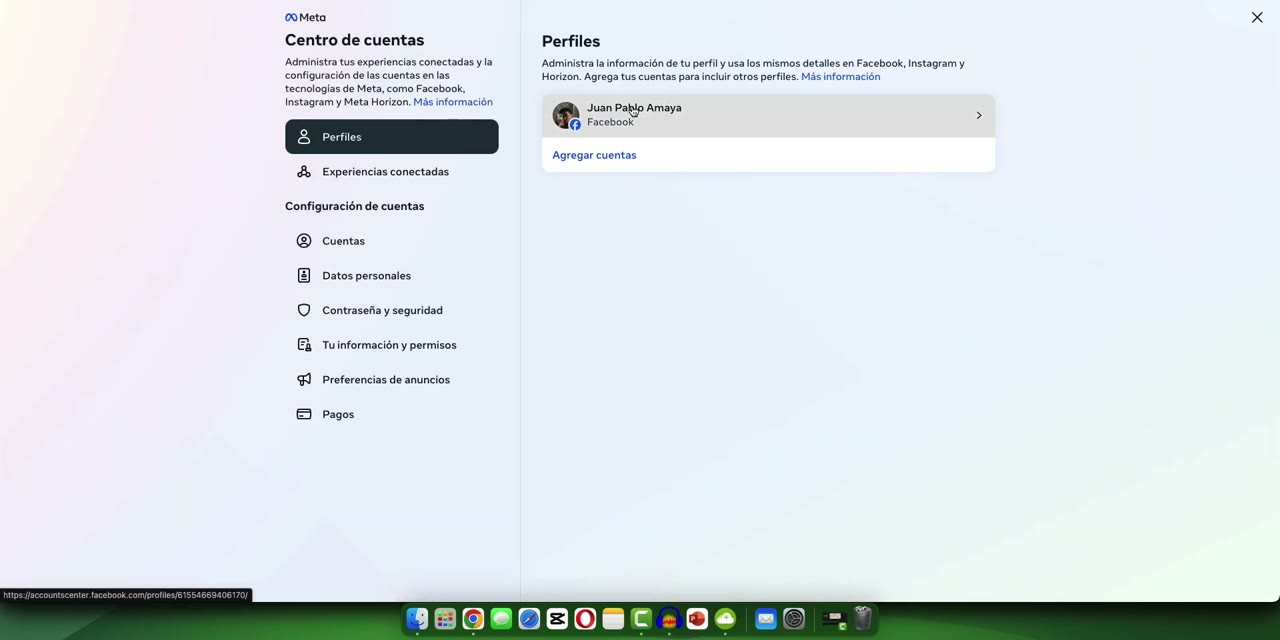Open System Settings from the dock
The image size is (1280, 640).
pos(793,620)
